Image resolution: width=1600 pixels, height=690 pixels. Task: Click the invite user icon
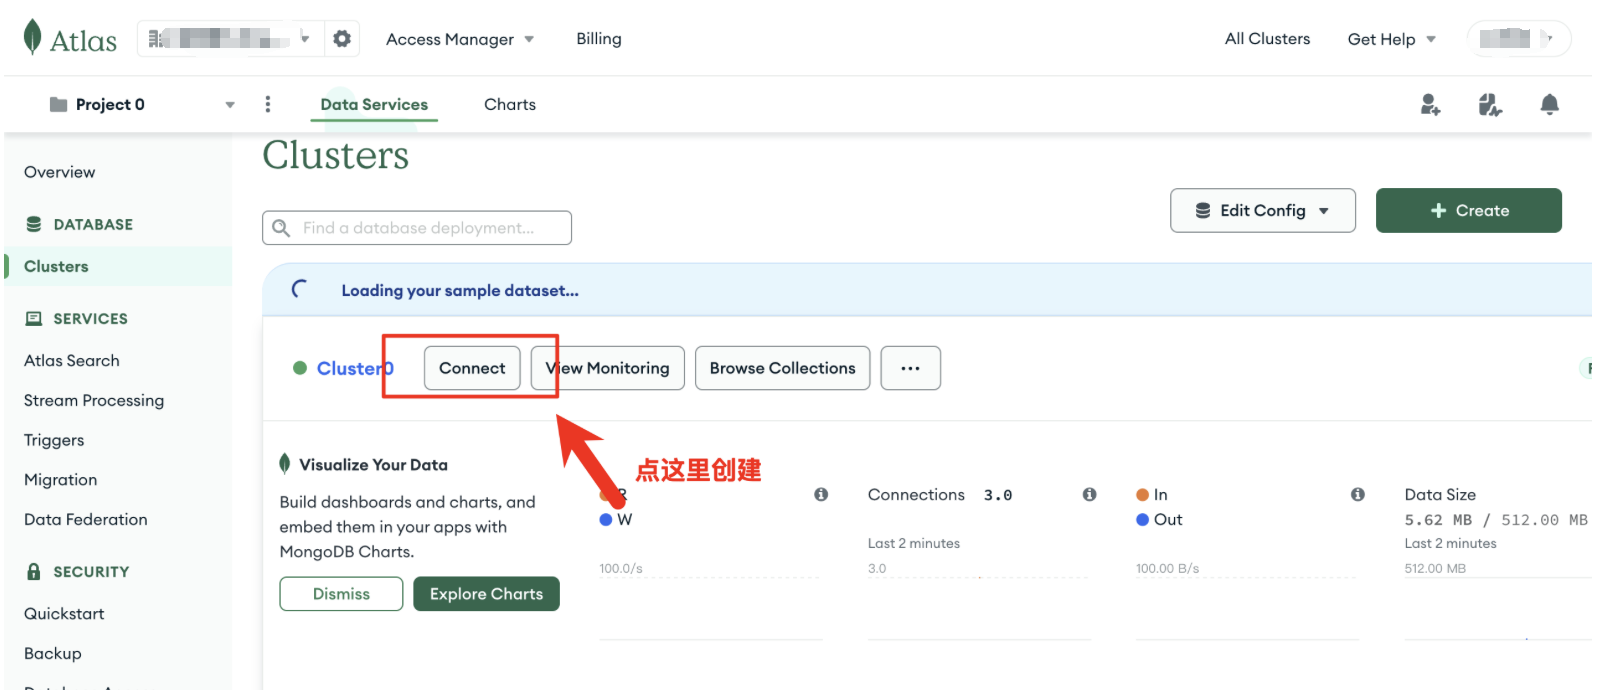1430,104
